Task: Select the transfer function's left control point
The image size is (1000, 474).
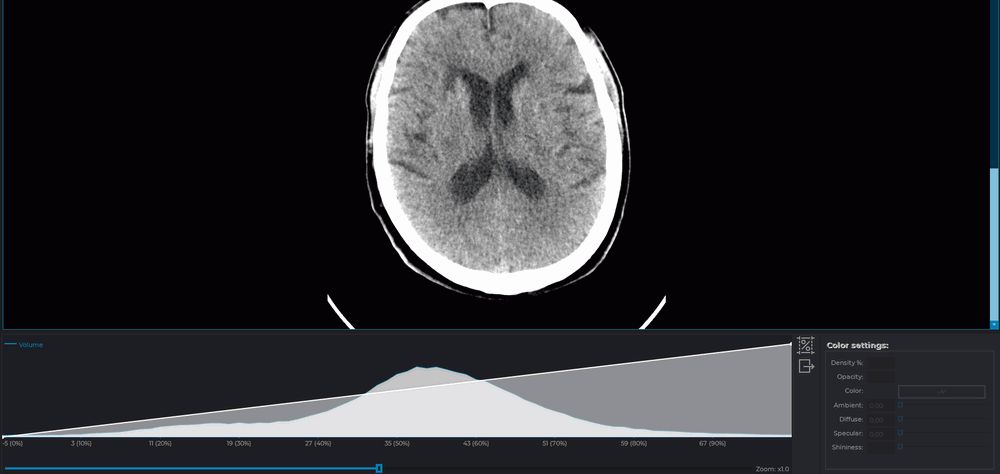Action: [4, 436]
